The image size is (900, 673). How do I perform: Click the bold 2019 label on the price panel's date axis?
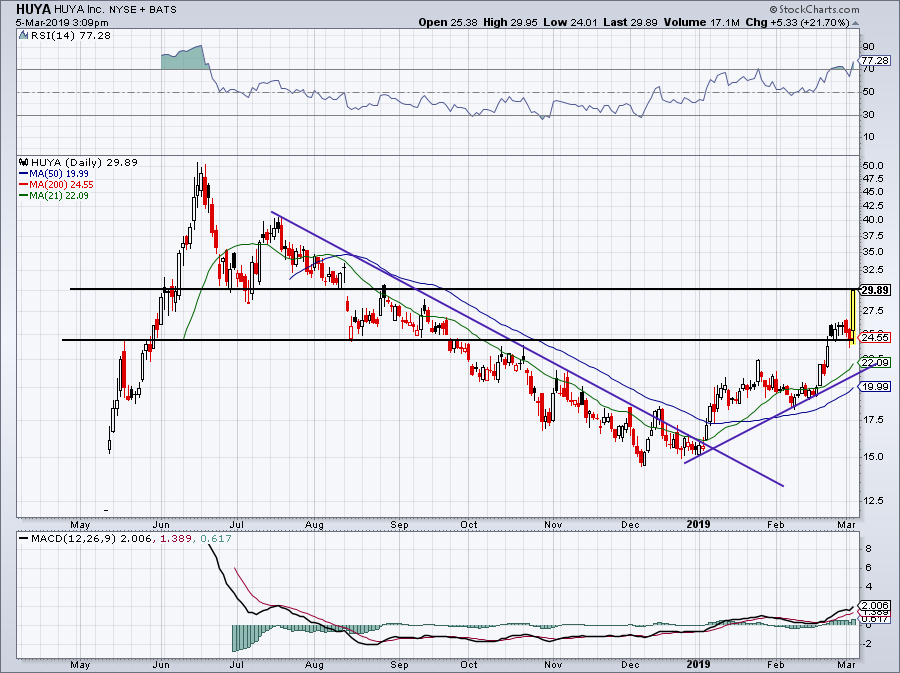click(x=699, y=524)
